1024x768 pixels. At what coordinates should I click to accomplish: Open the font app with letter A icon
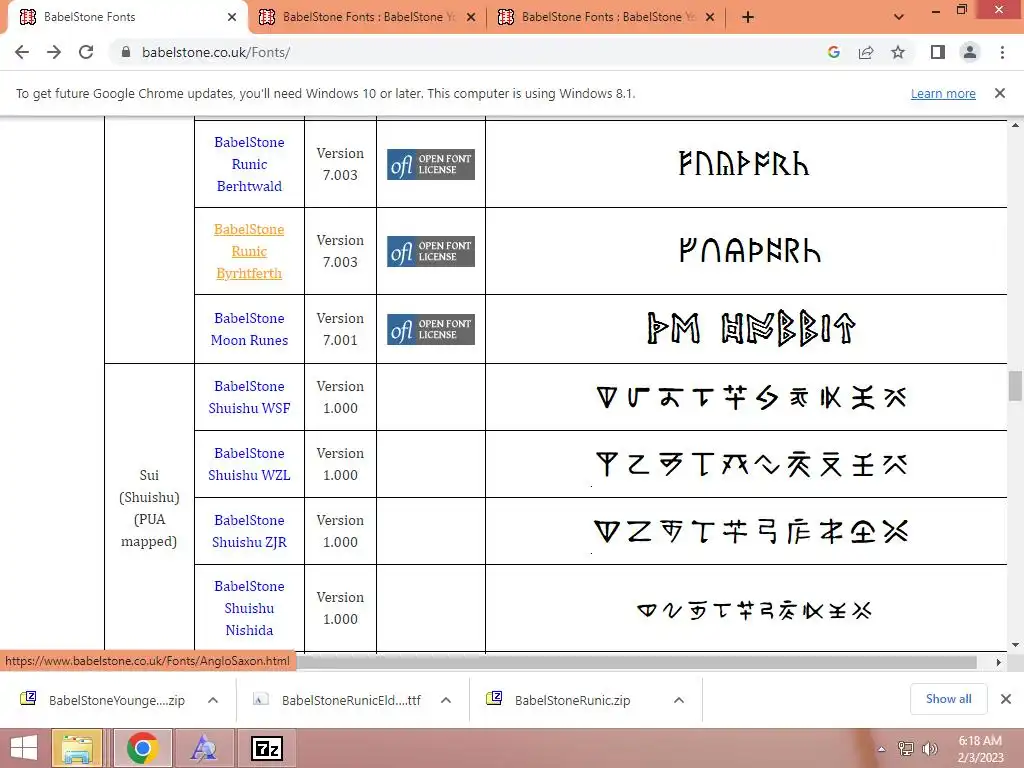click(204, 748)
